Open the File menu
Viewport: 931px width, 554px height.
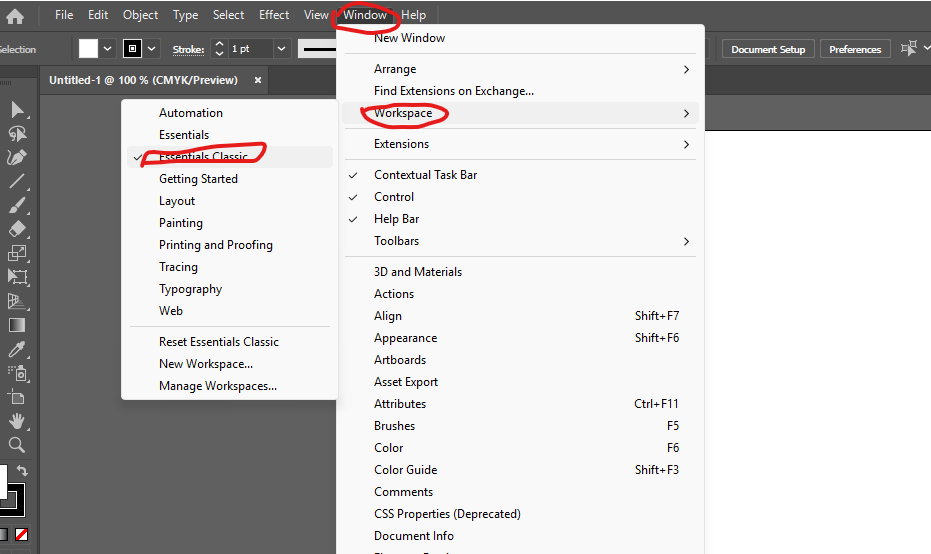[64, 15]
